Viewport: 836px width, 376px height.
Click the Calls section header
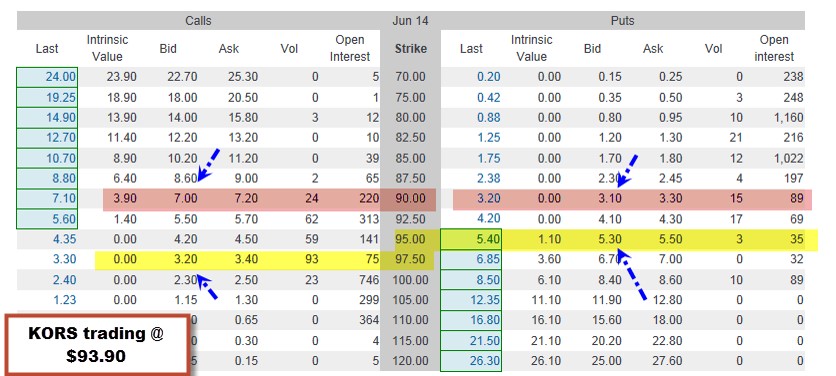(198, 21)
